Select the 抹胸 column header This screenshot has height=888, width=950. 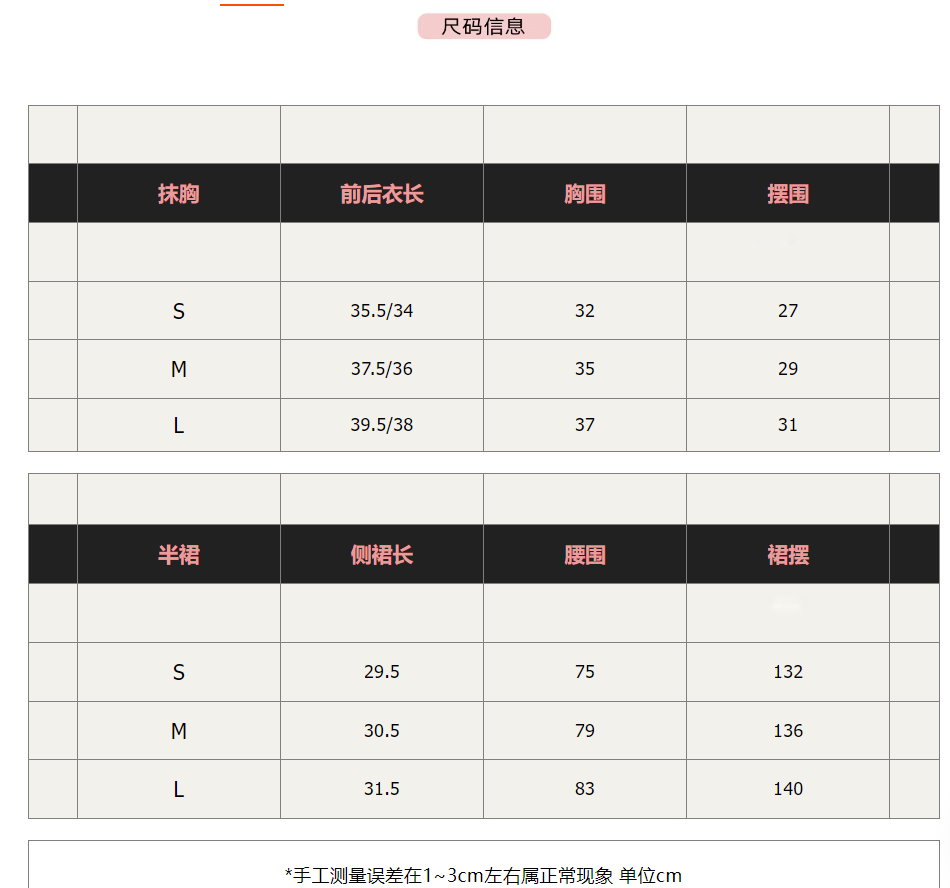[179, 194]
